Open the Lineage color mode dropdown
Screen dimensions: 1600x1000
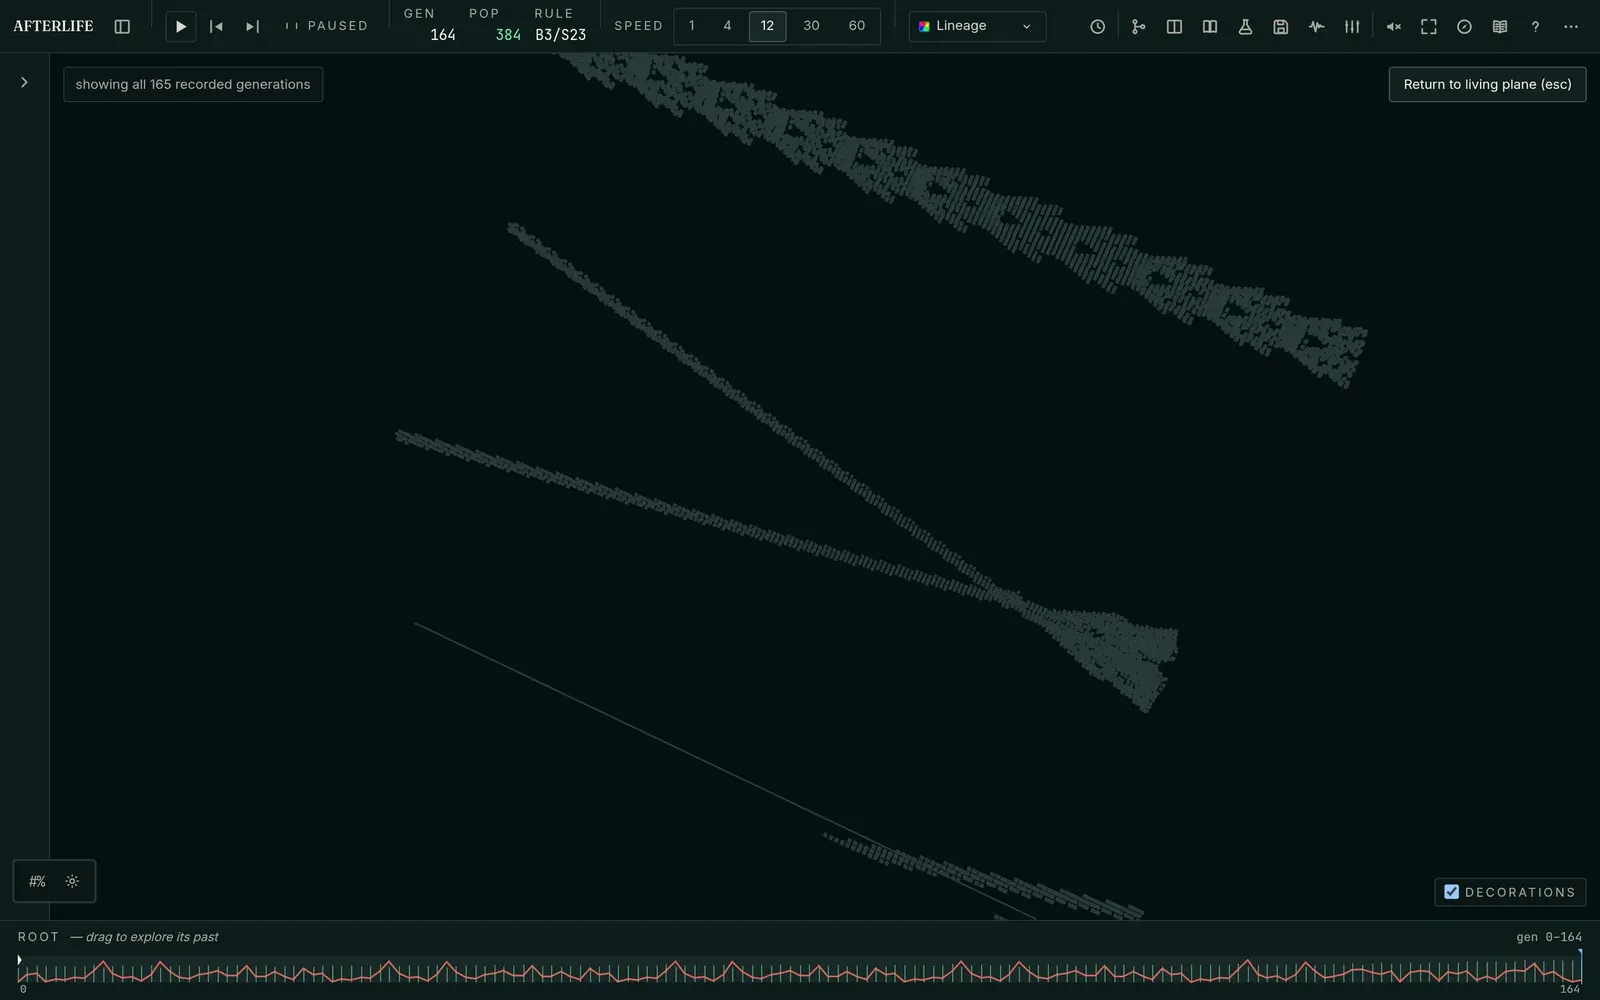click(x=977, y=26)
